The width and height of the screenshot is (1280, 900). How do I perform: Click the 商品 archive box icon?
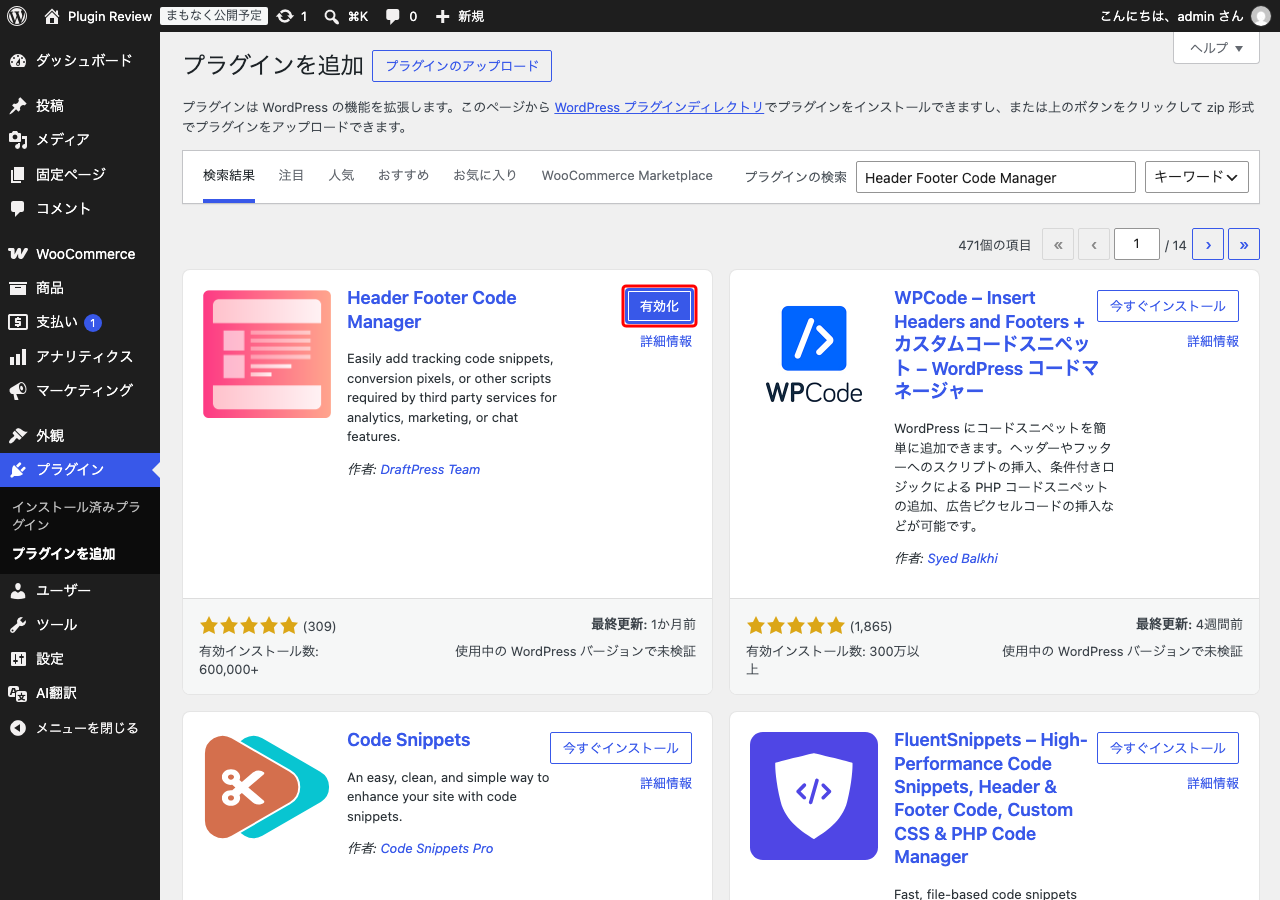pos(18,288)
